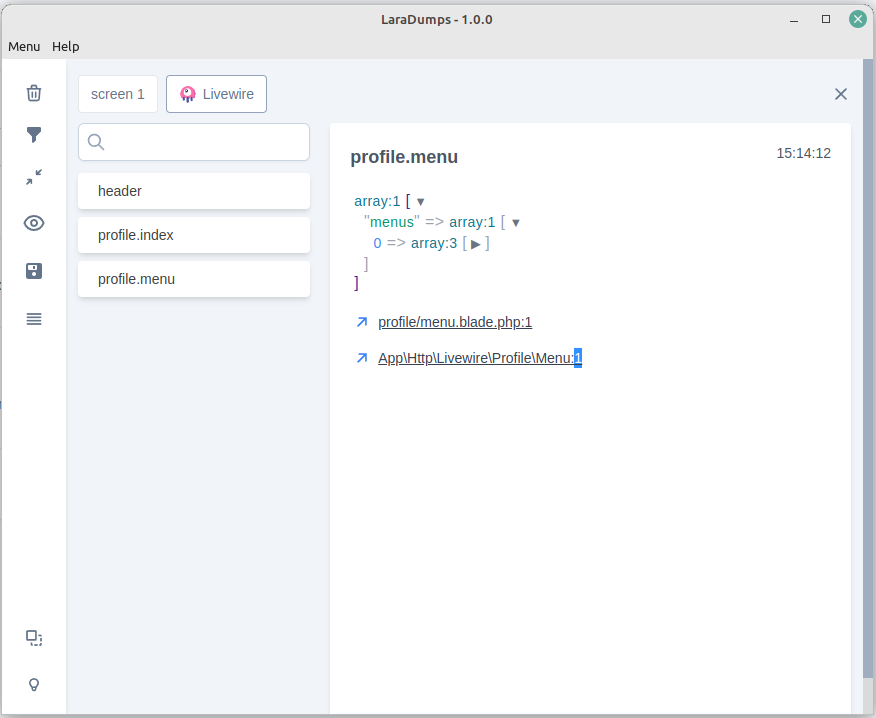Viewport: 876px width, 718px height.
Task: Click the magnifier icon in search box
Action: (x=96, y=142)
